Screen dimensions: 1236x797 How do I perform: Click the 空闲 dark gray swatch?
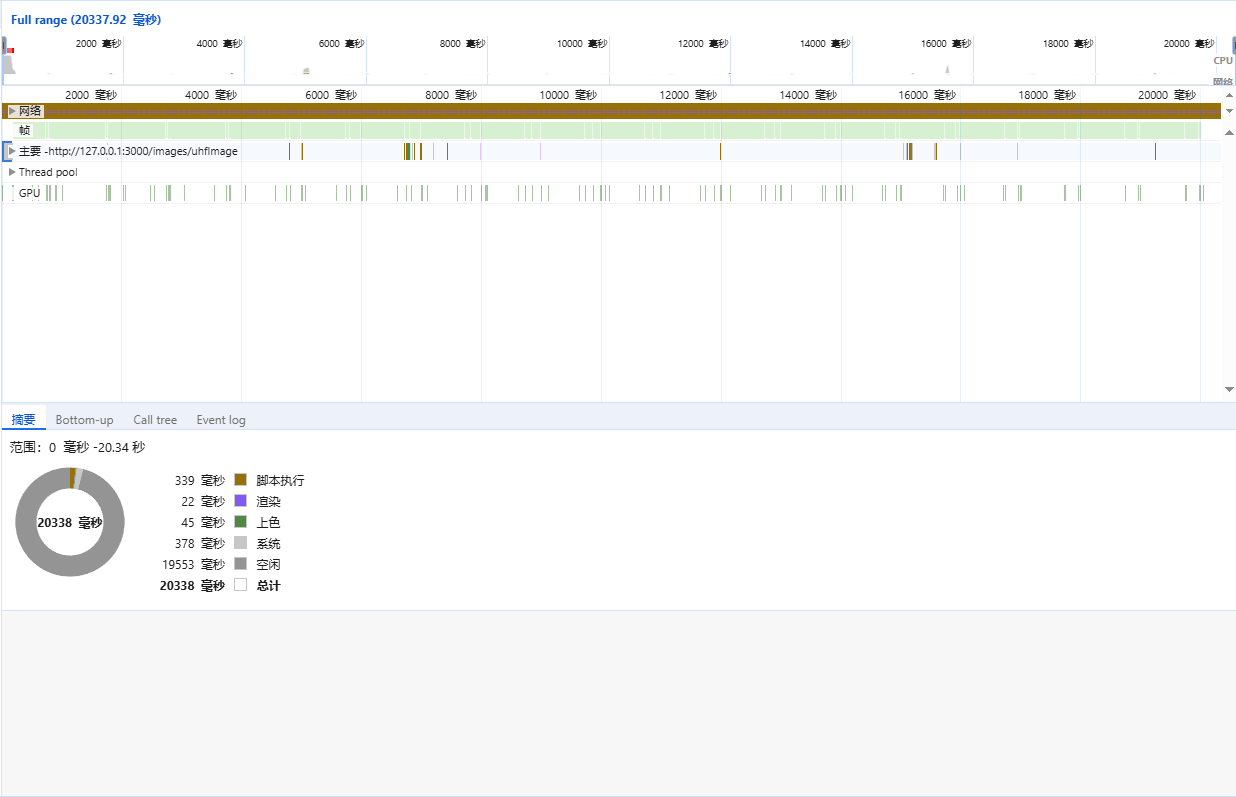pos(240,564)
